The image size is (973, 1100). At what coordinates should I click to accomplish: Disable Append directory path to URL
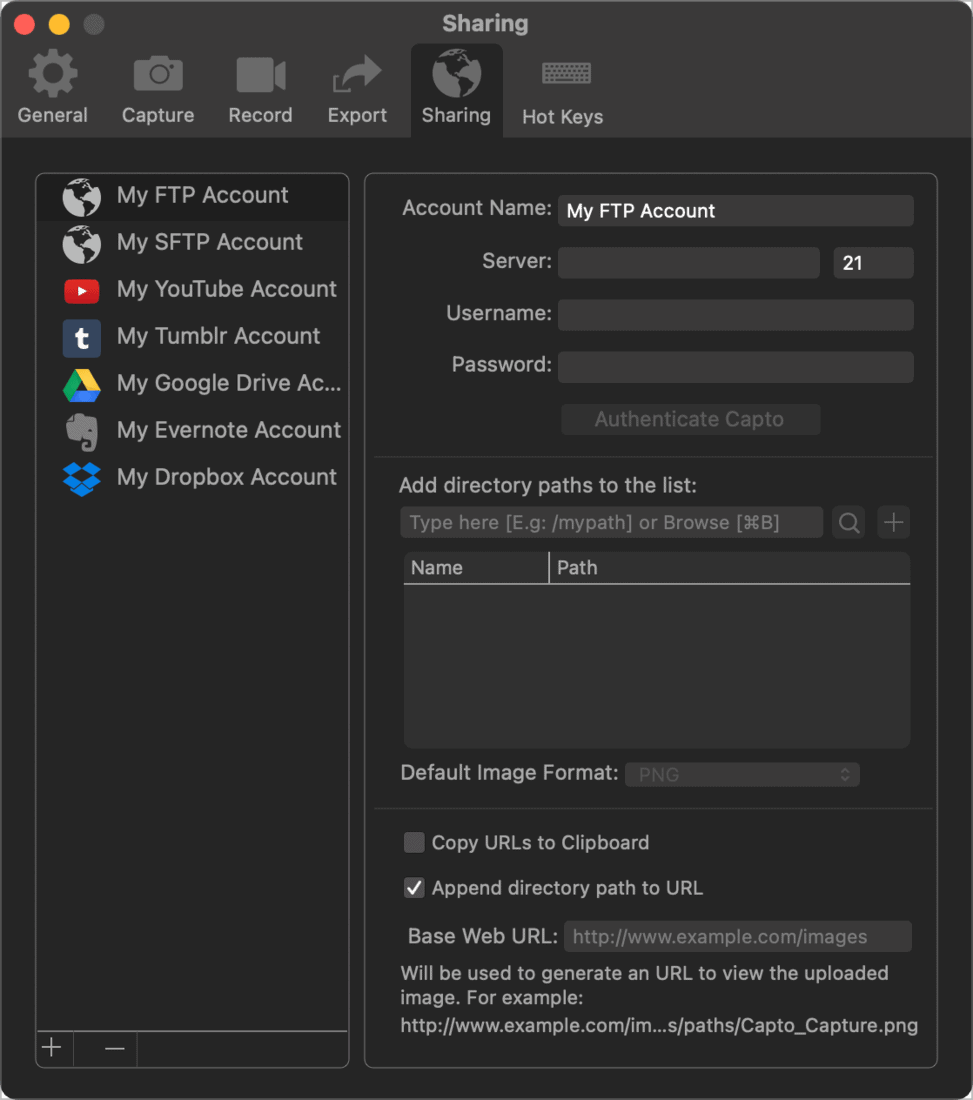pyautogui.click(x=414, y=888)
